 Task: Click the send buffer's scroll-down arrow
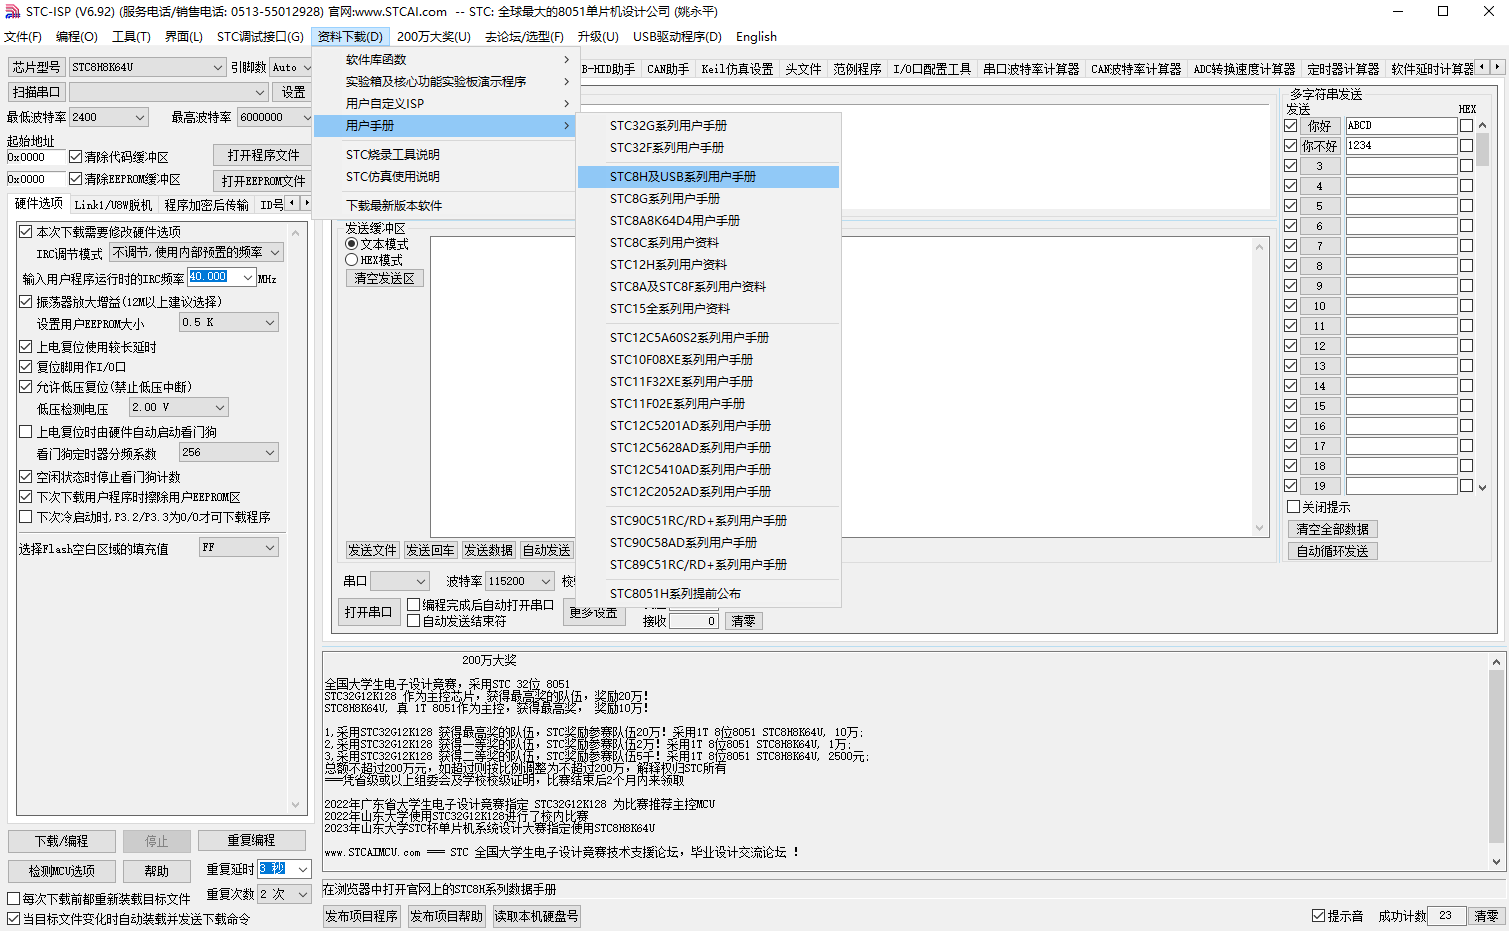[x=1259, y=528]
